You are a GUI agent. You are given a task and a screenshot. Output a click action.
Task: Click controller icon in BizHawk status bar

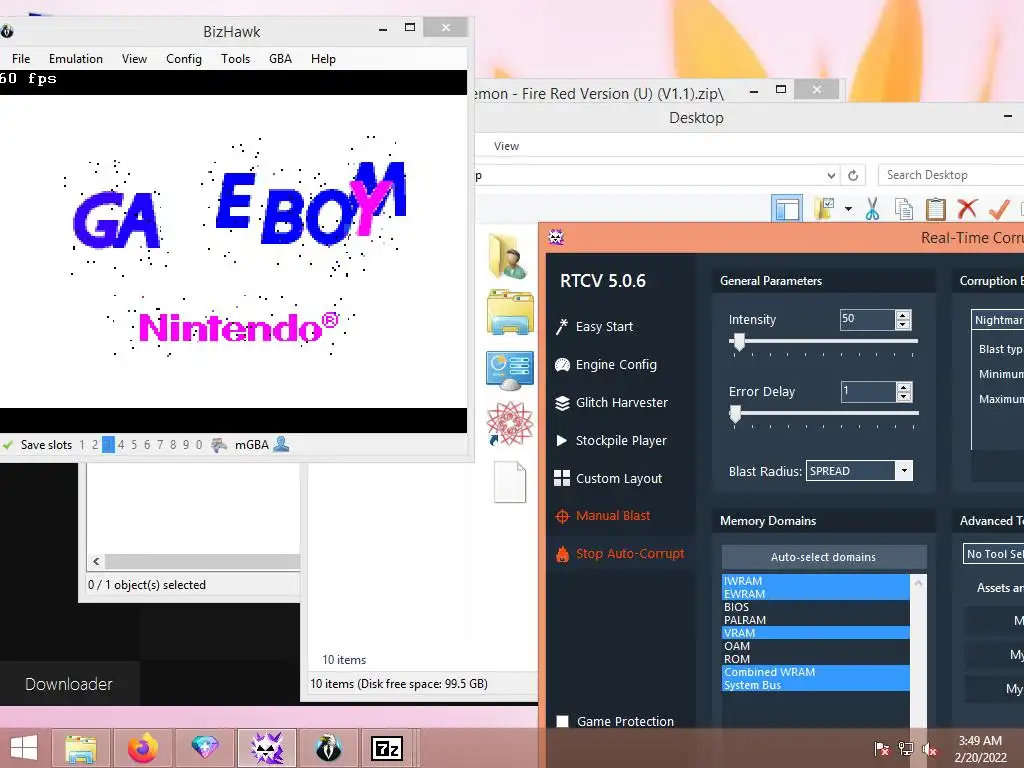[219, 445]
